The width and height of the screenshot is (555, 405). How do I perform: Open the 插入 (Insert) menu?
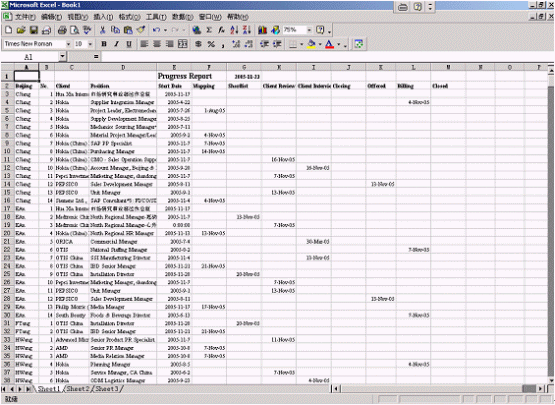pos(103,17)
